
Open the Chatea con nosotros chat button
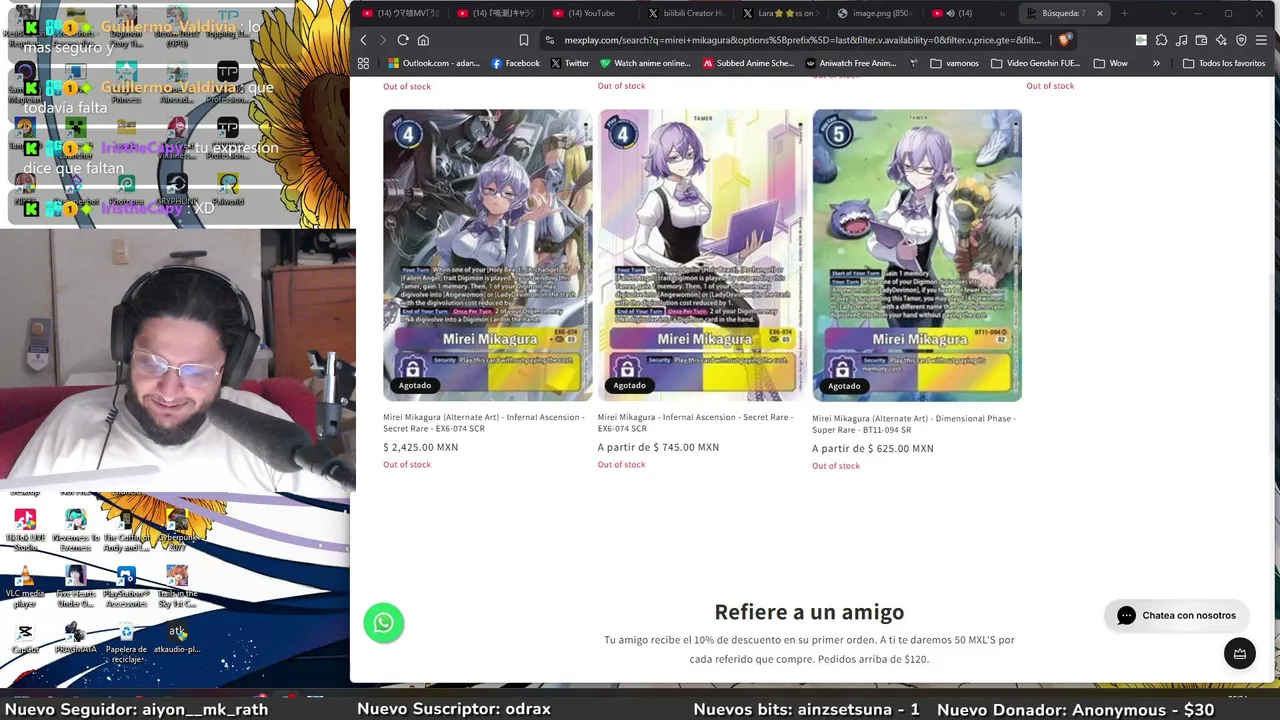(1176, 616)
